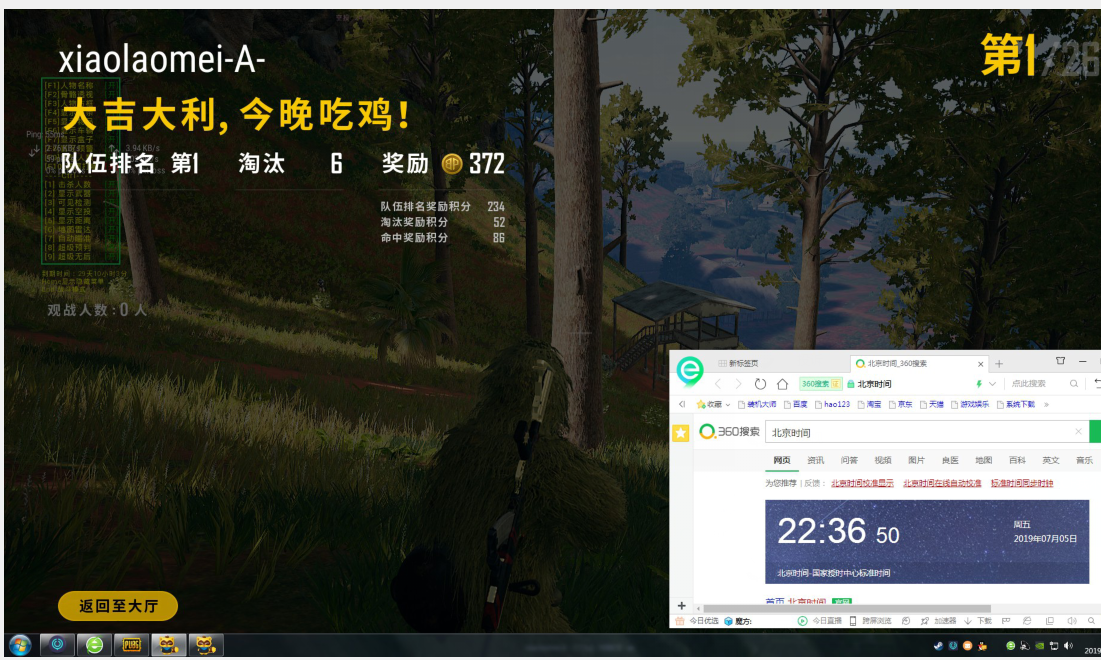This screenshot has width=1101, height=660.
Task: Click the status bar speaker mute icon
Action: [1072, 621]
